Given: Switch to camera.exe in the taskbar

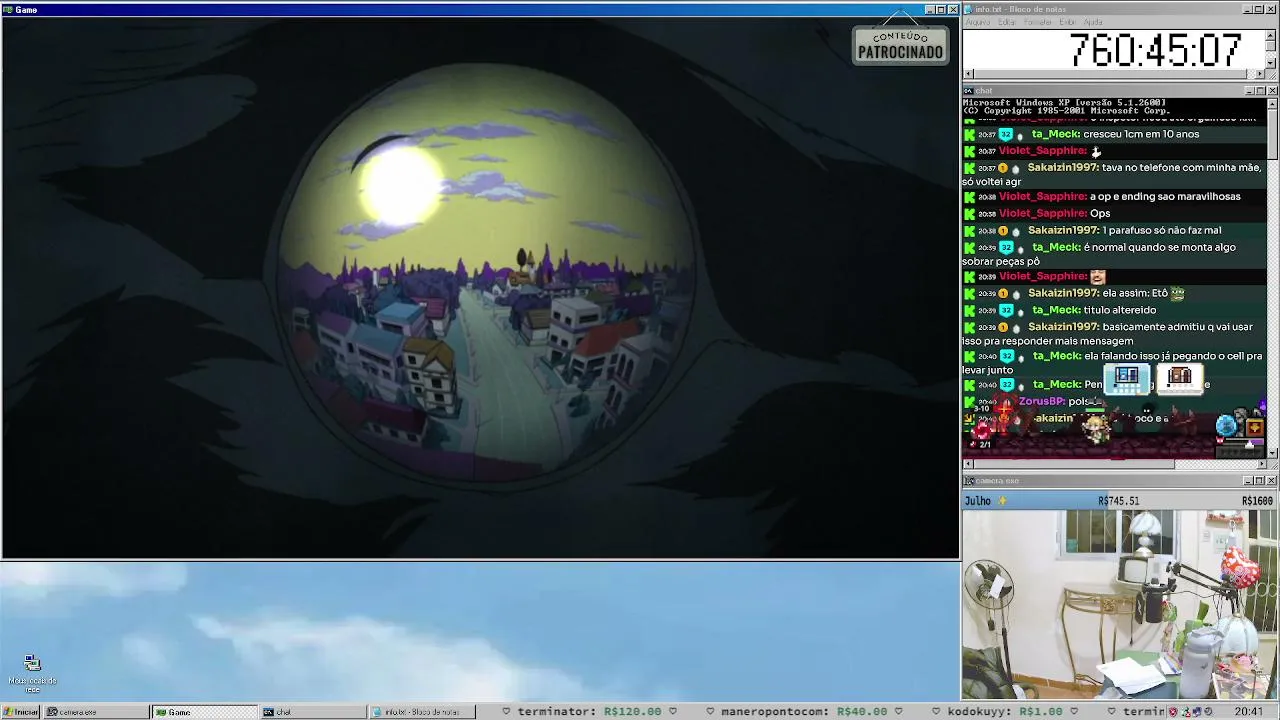Looking at the screenshot, I should click(x=97, y=712).
